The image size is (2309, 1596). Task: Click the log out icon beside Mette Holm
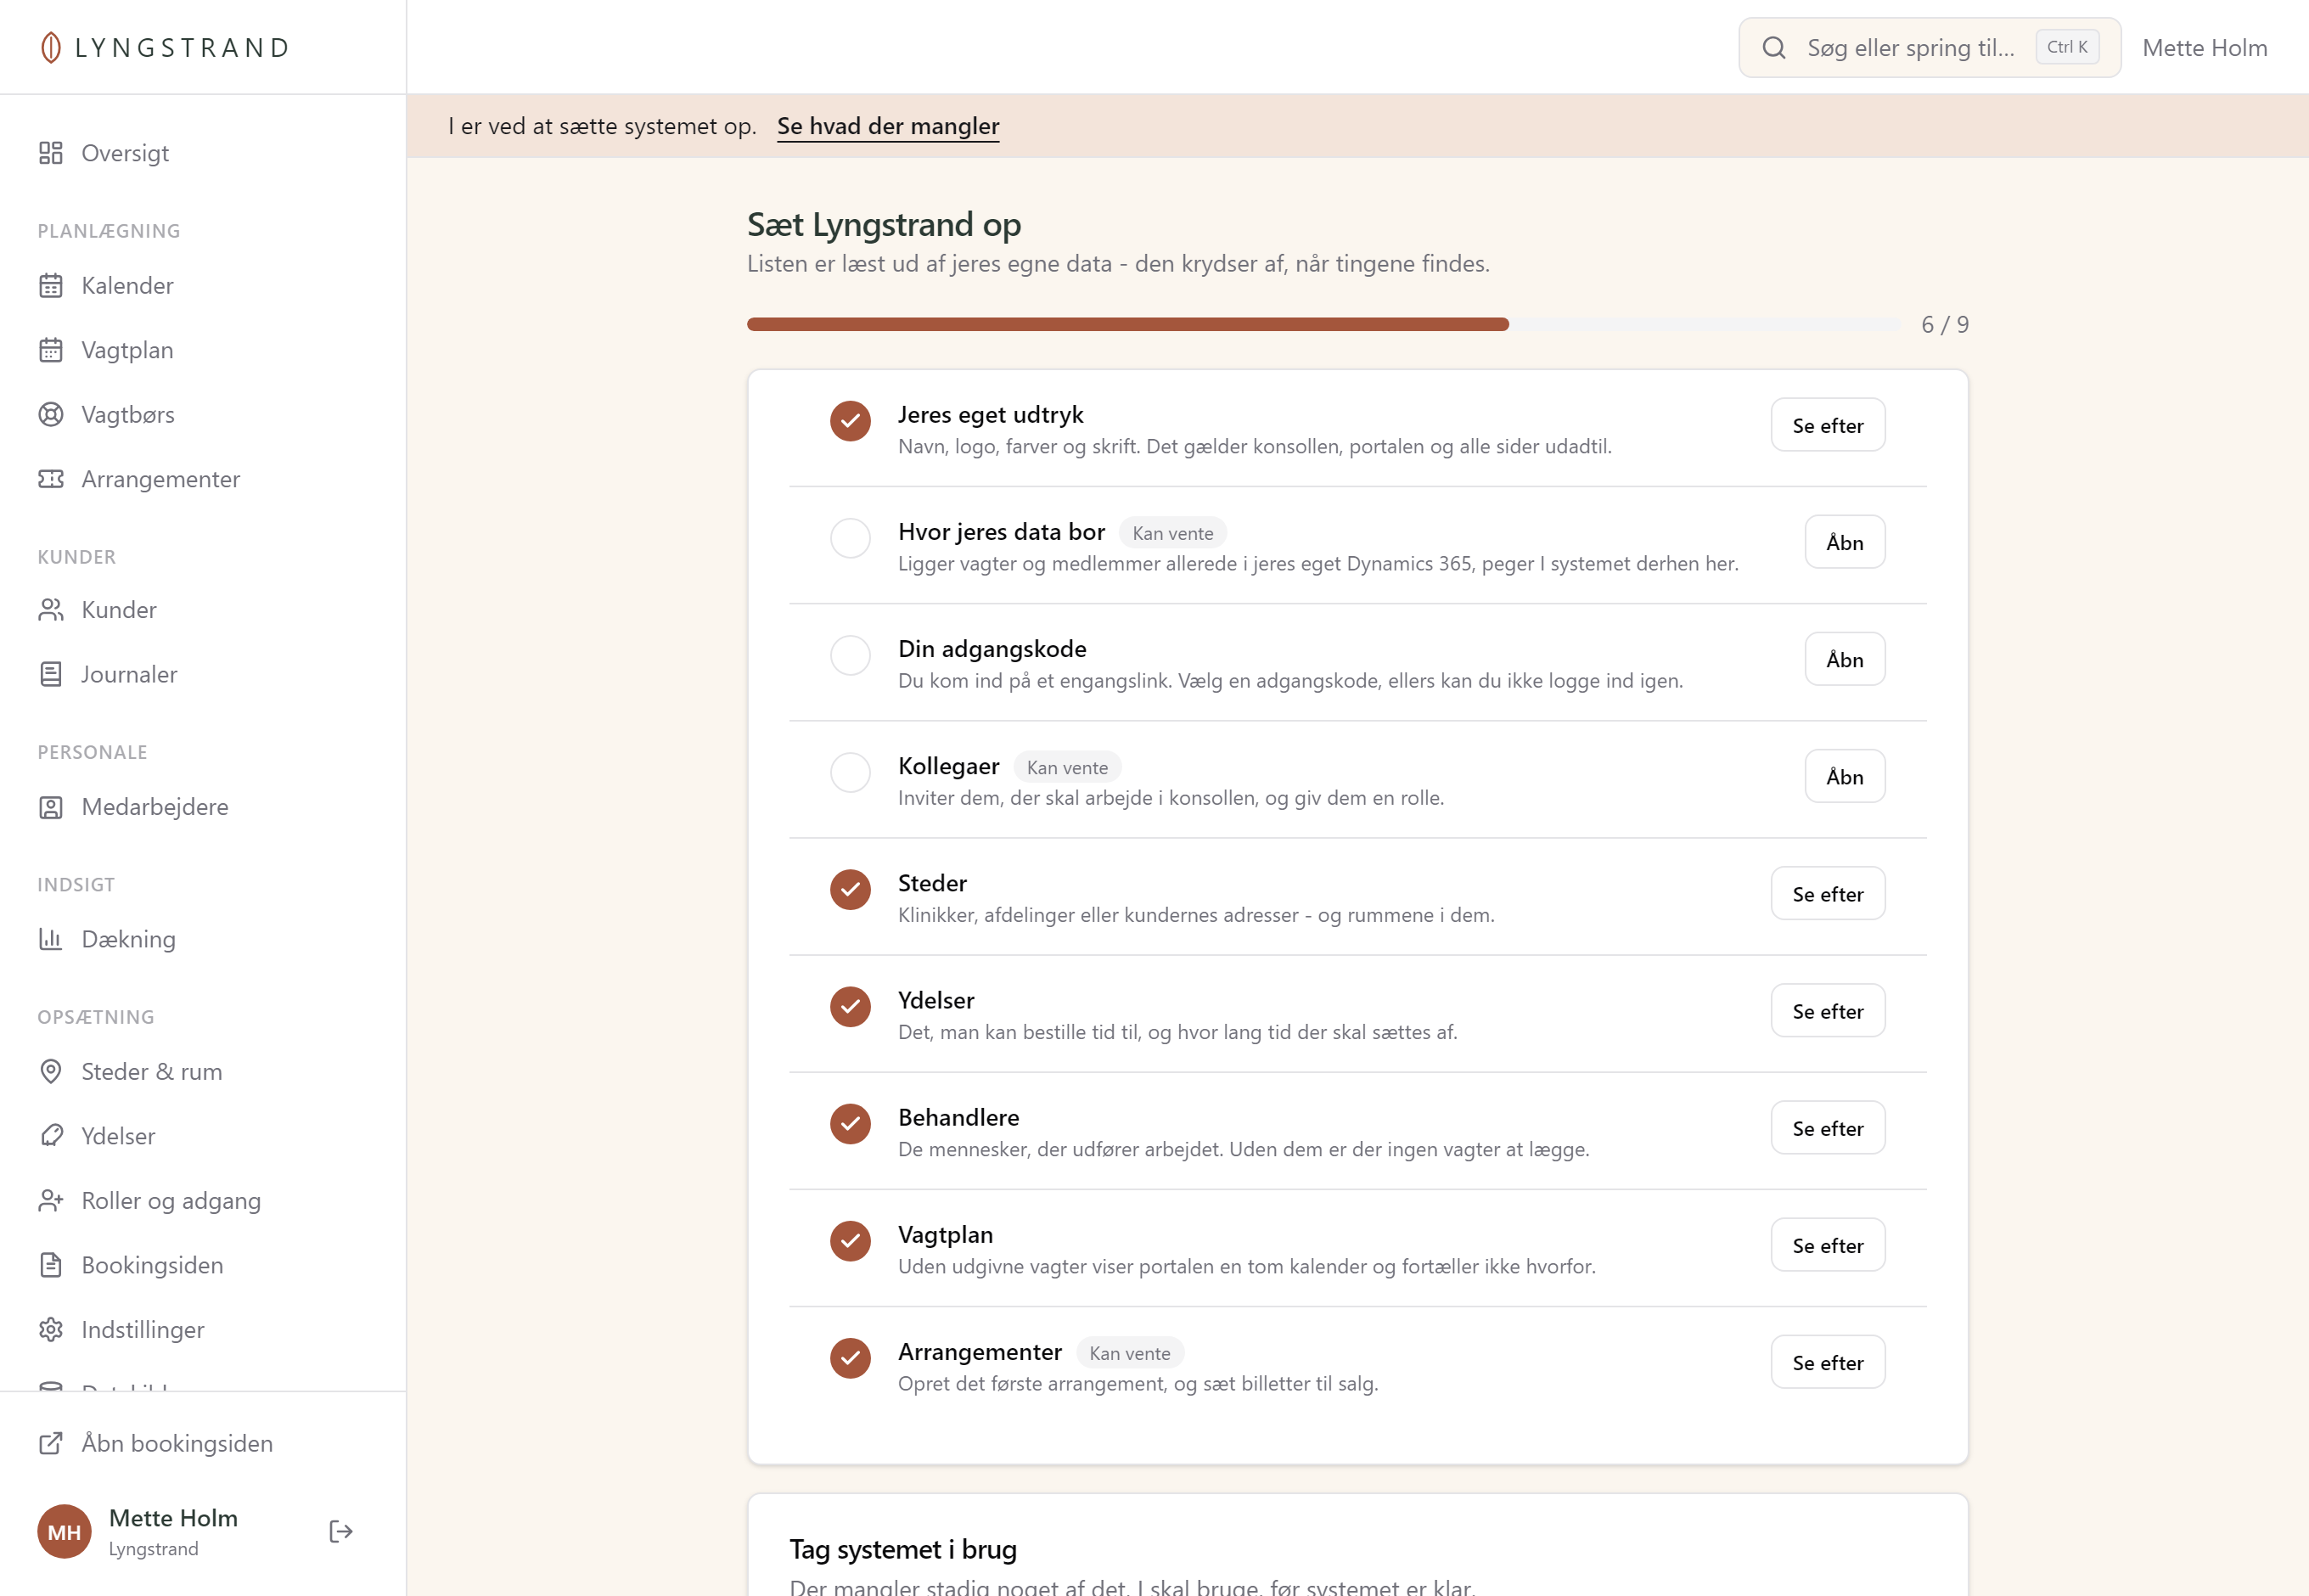[x=341, y=1532]
